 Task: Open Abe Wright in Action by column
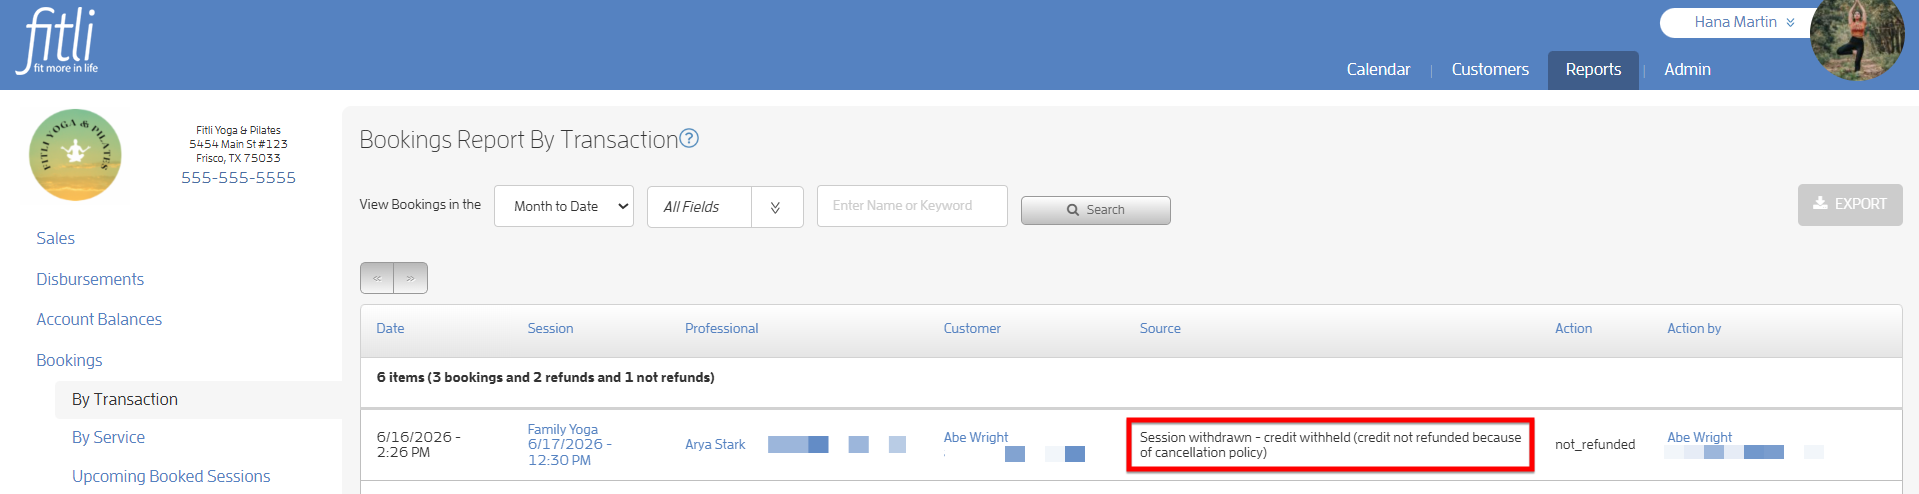click(x=1699, y=437)
